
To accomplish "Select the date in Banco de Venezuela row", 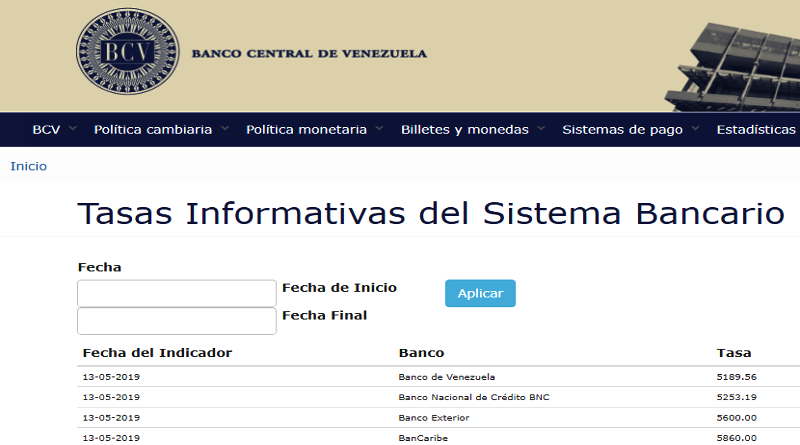I will click(x=111, y=377).
